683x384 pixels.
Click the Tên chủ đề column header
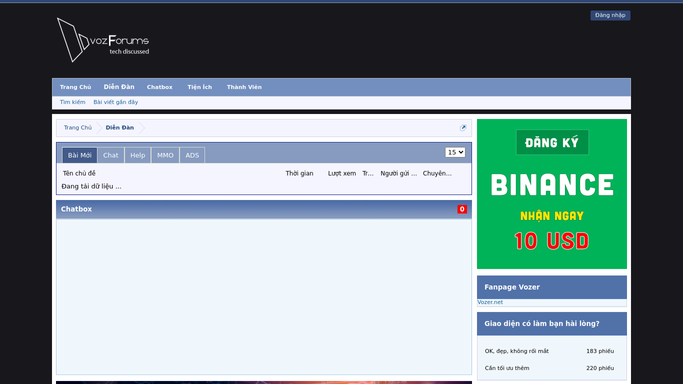(79, 173)
